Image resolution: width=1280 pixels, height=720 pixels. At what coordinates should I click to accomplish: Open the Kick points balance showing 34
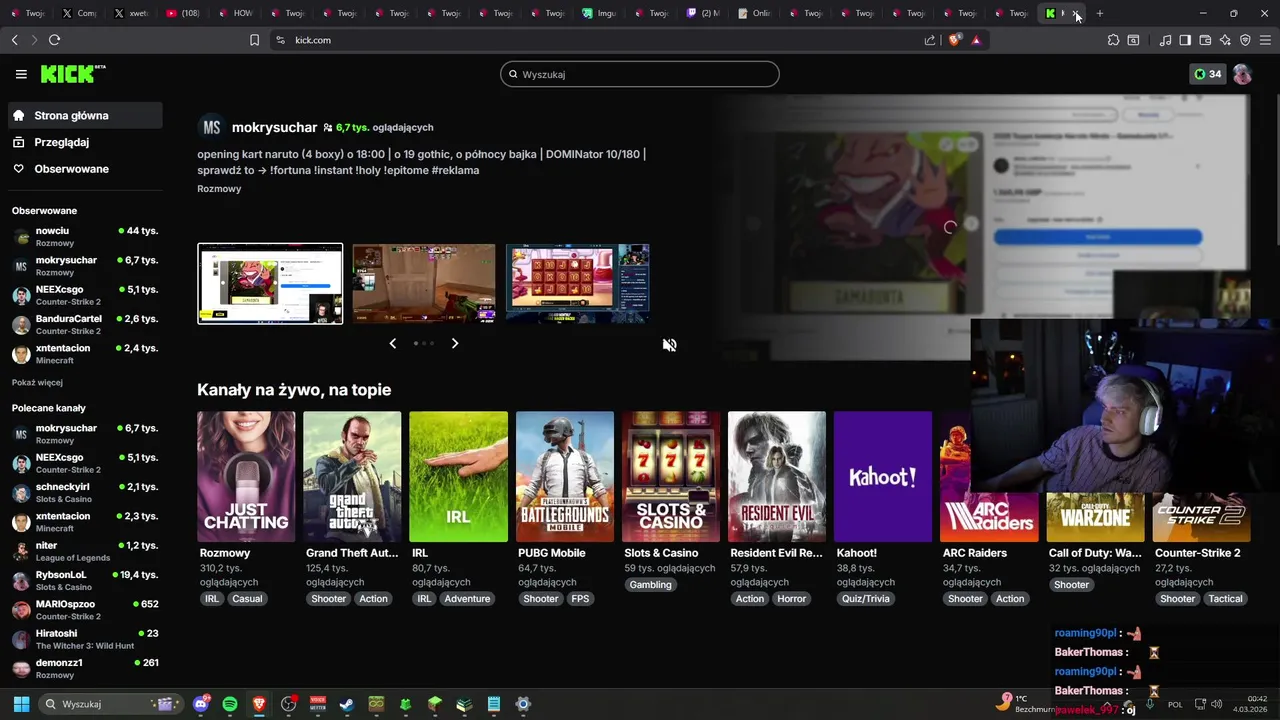click(1207, 74)
